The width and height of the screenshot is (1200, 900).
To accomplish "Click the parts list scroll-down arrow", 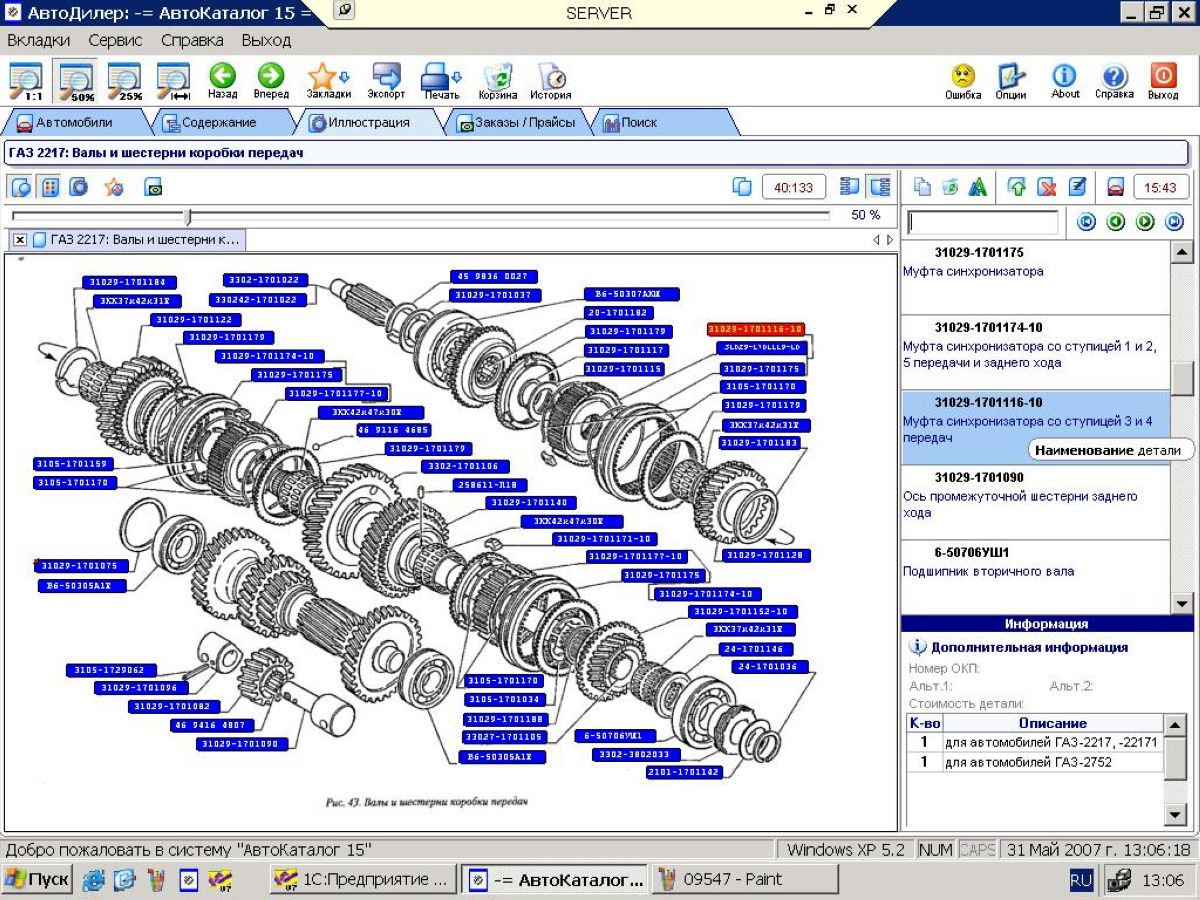I will pyautogui.click(x=1181, y=603).
